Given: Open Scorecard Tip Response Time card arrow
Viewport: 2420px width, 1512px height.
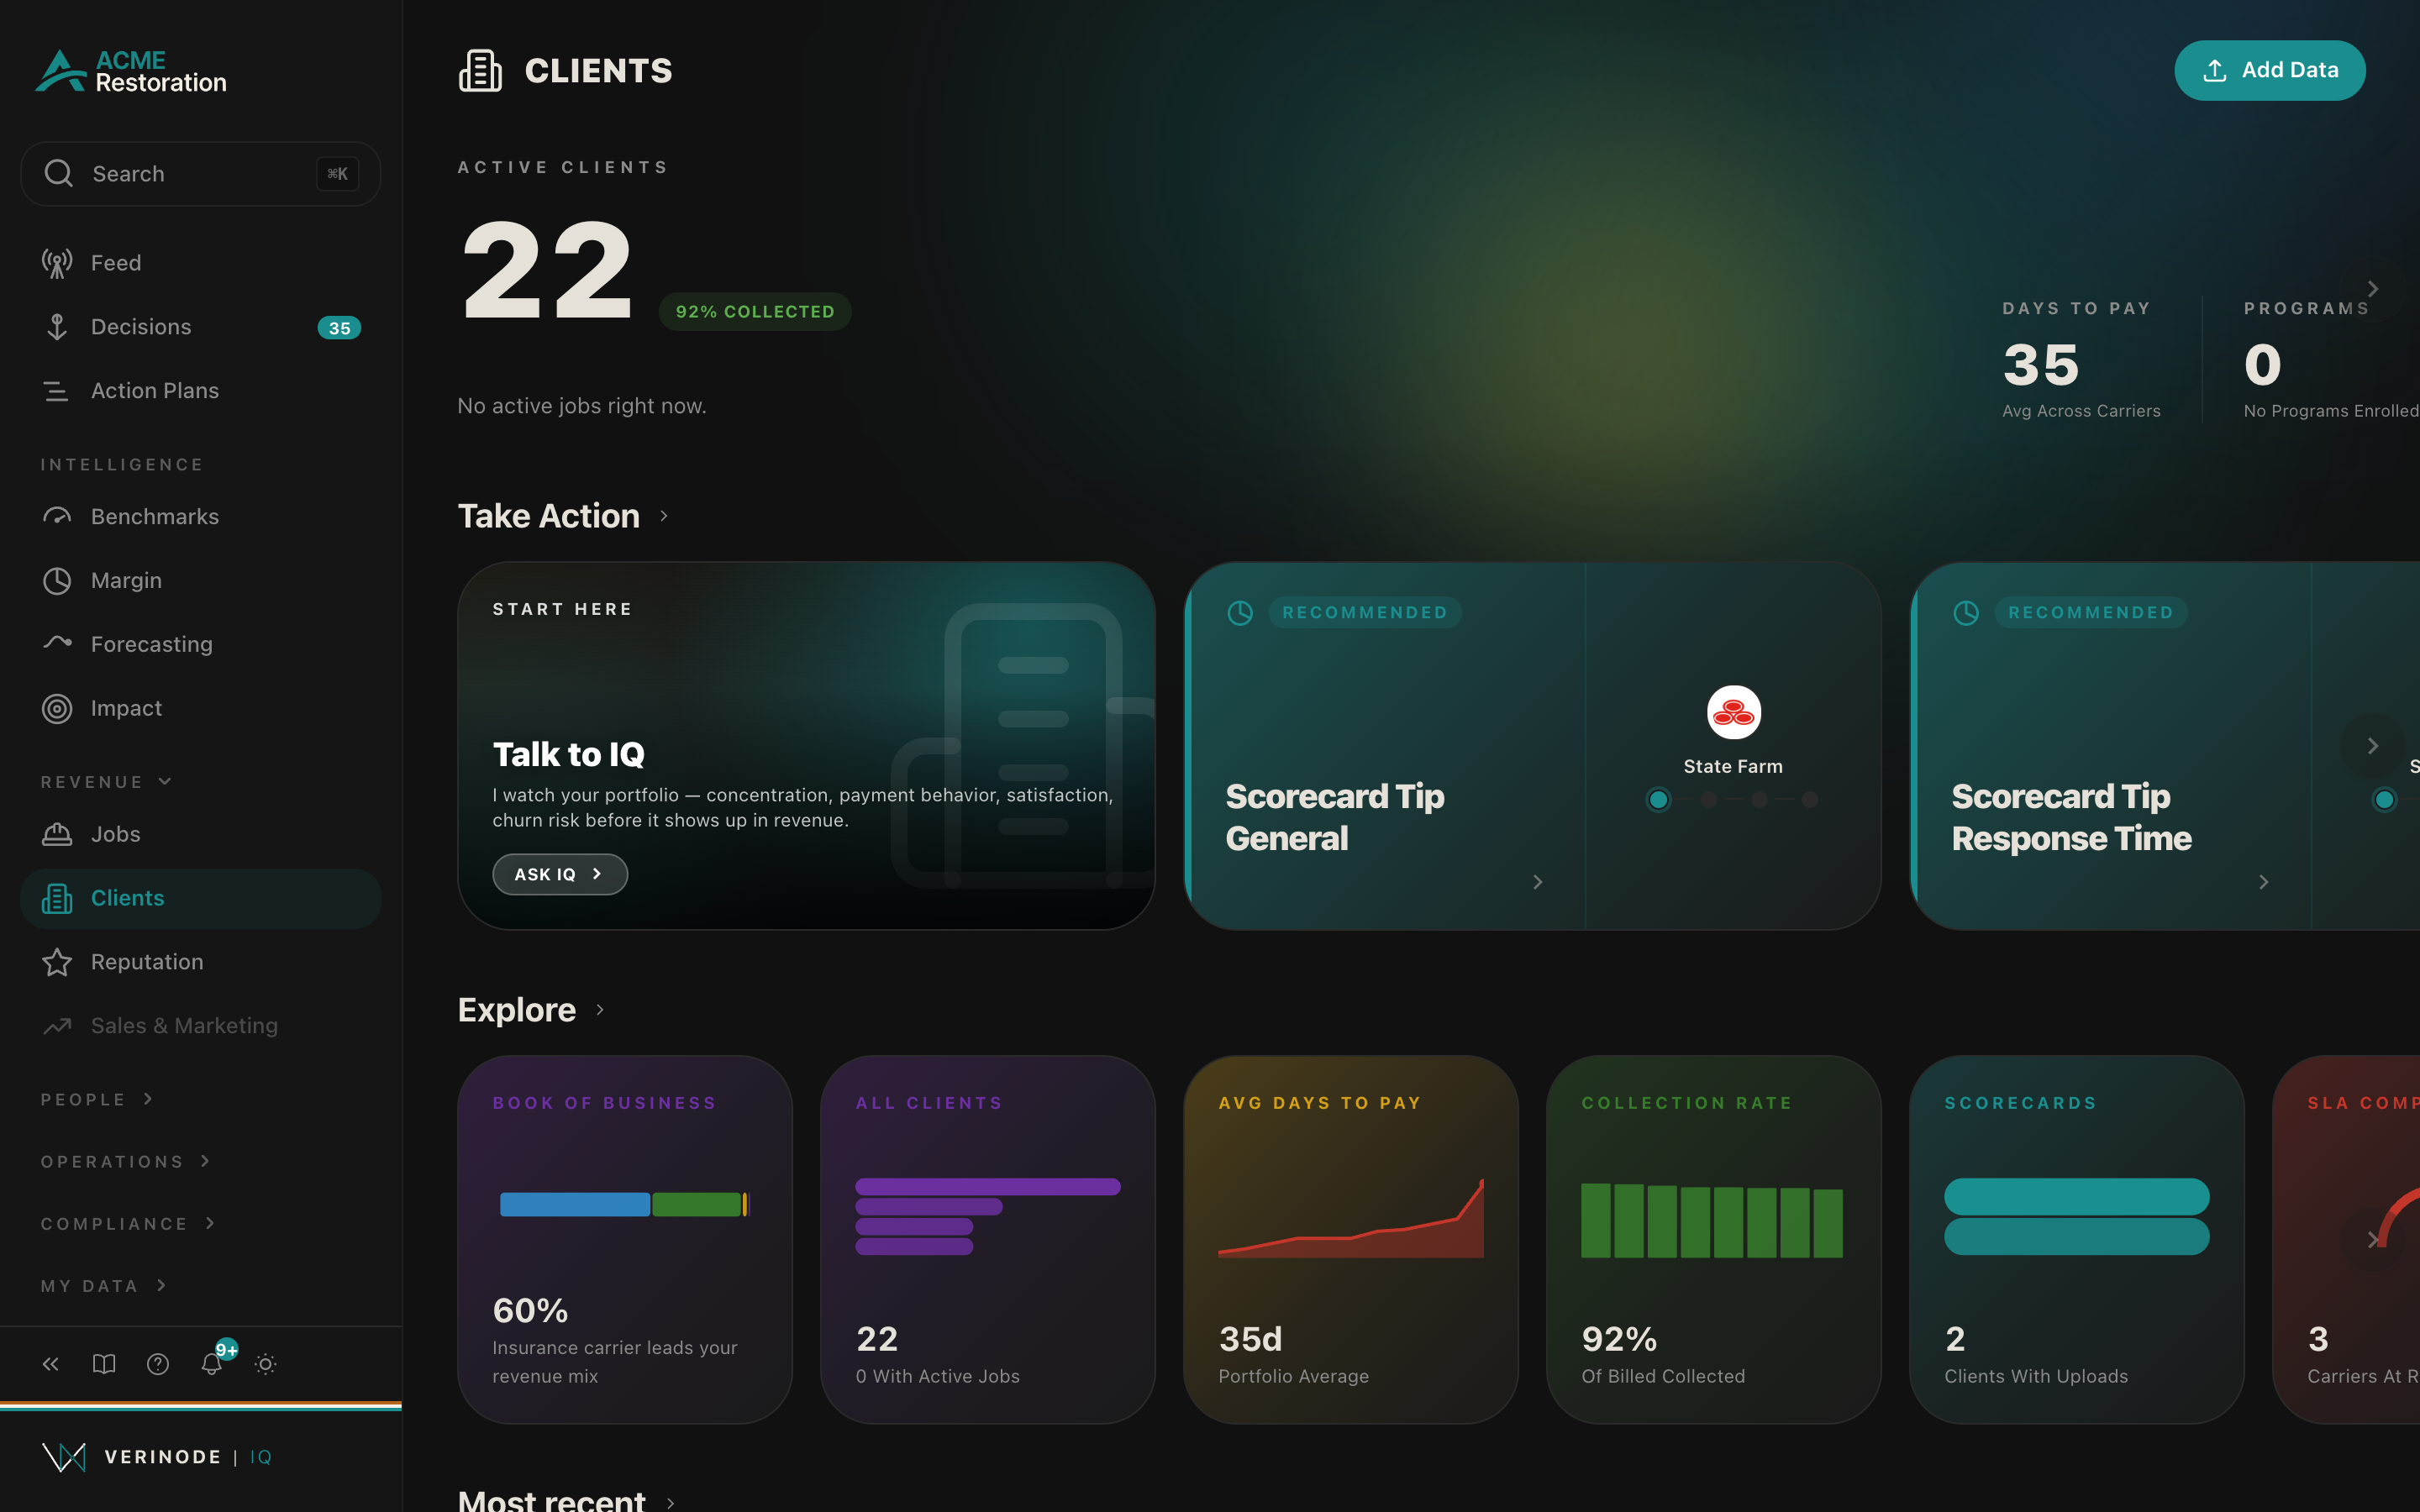Looking at the screenshot, I should [x=2264, y=882].
